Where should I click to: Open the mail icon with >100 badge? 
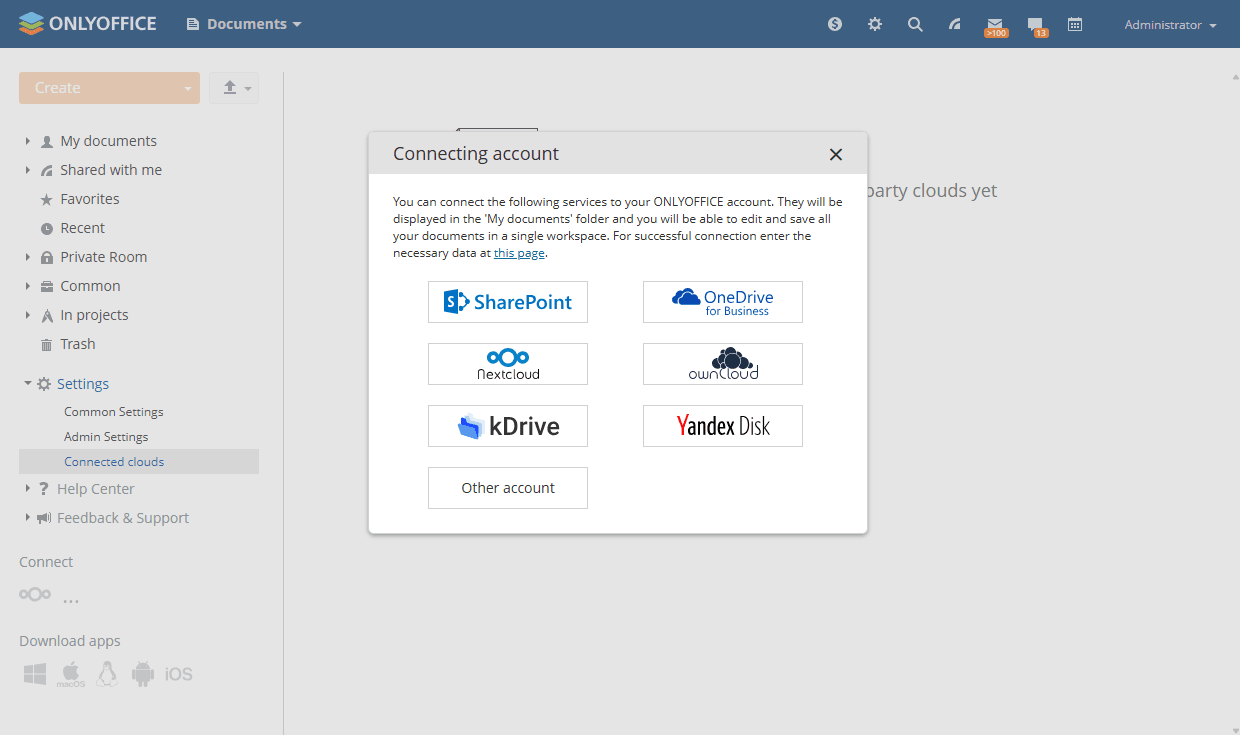tap(995, 26)
